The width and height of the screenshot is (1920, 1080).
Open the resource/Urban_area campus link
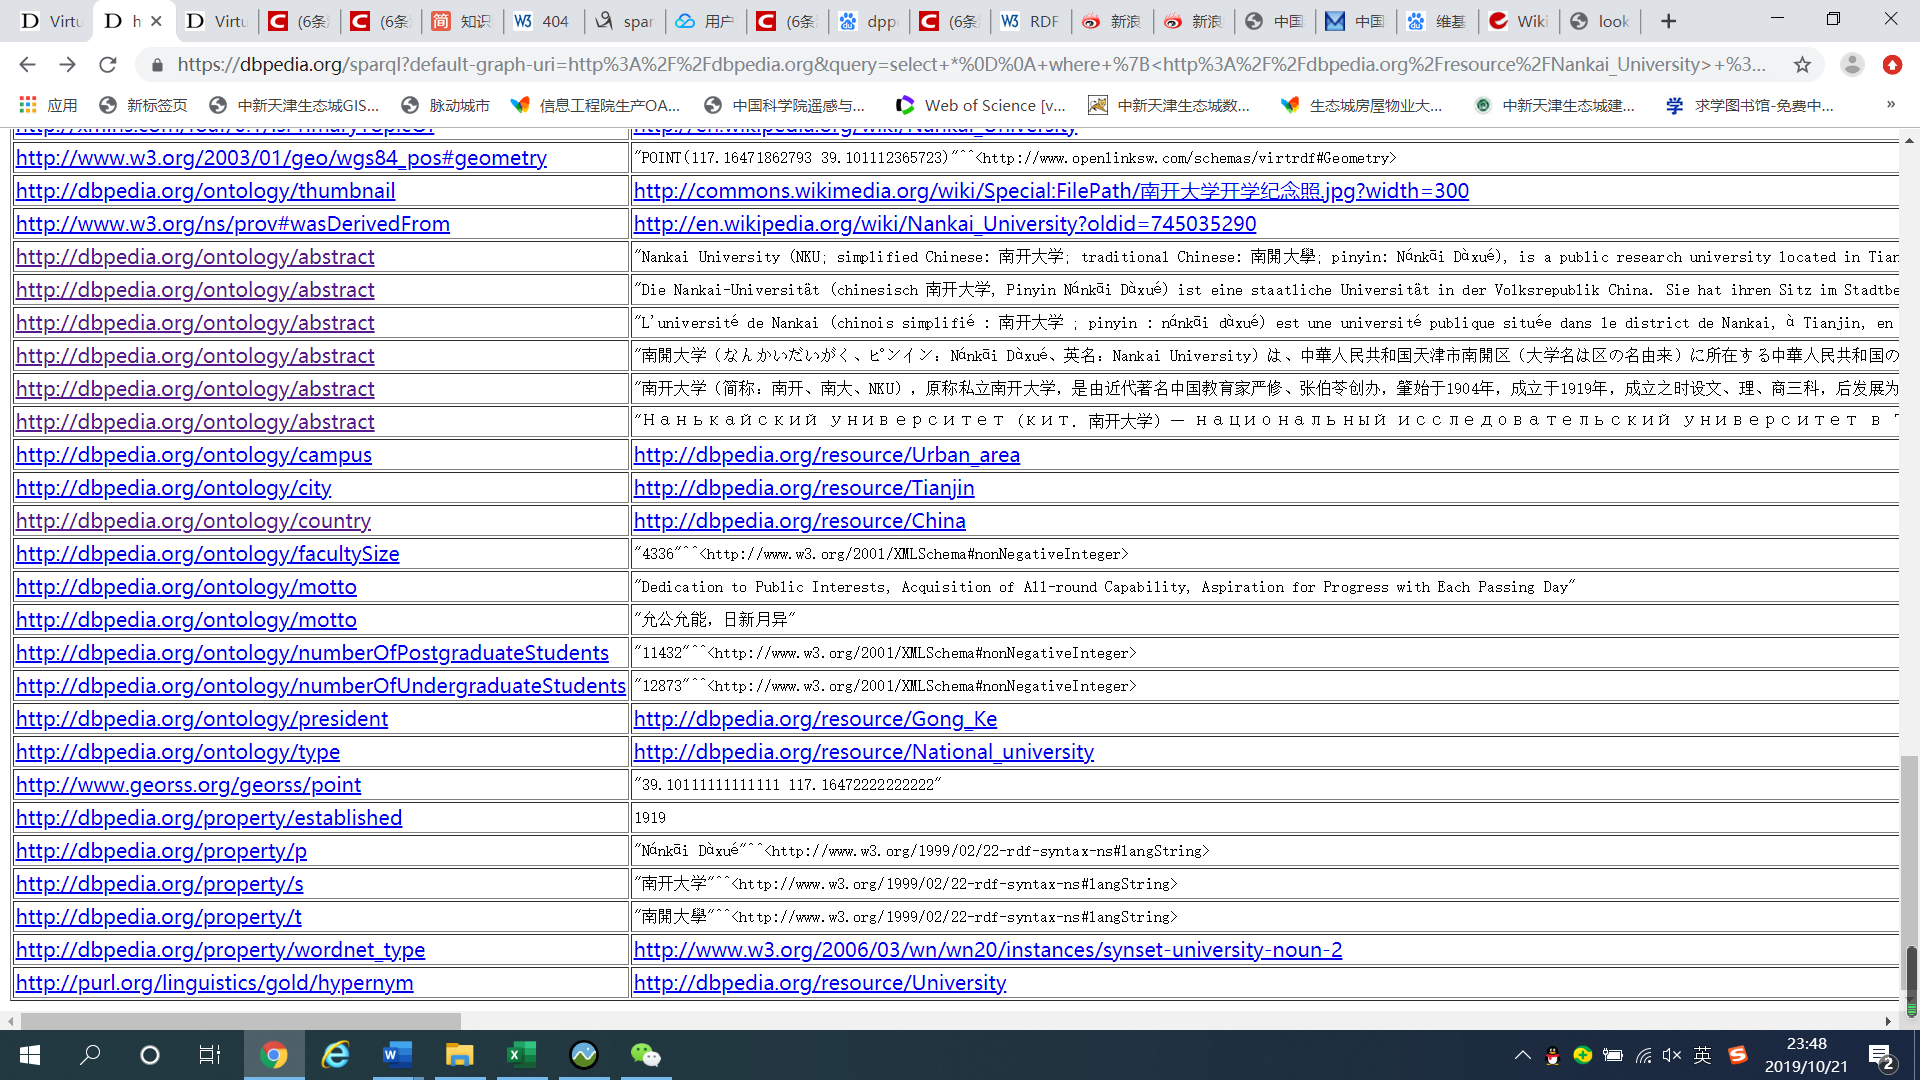827,455
